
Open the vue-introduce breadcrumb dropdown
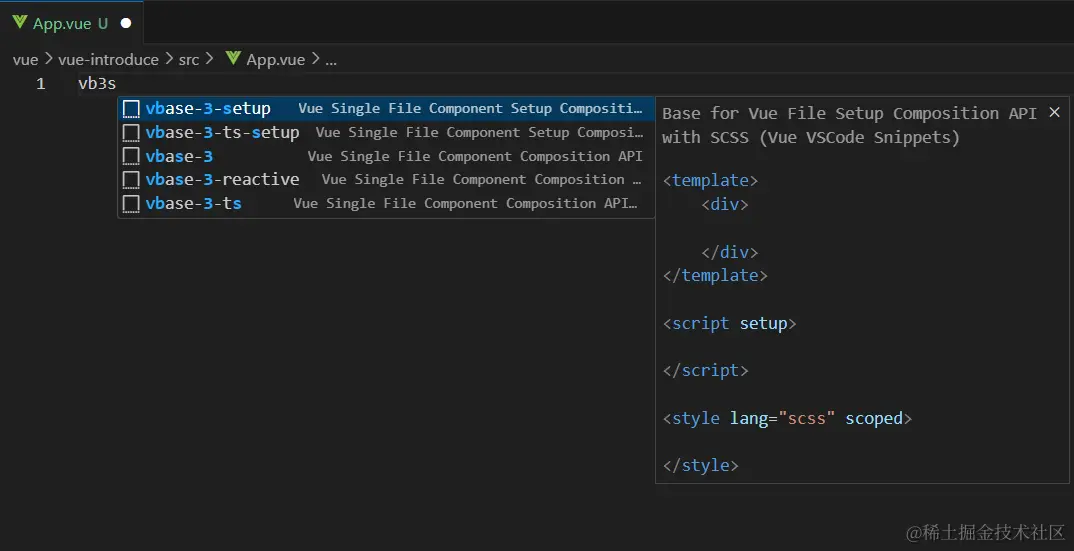pyautogui.click(x=108, y=60)
